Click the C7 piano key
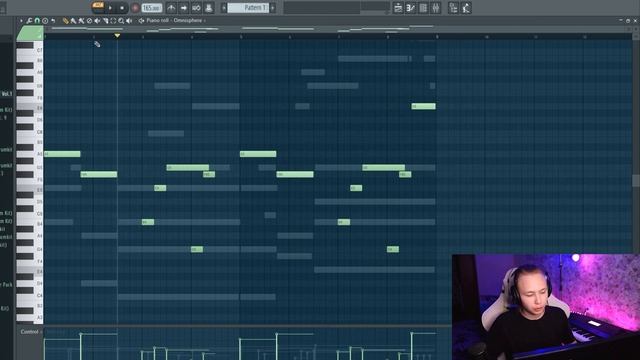 [x=30, y=50]
